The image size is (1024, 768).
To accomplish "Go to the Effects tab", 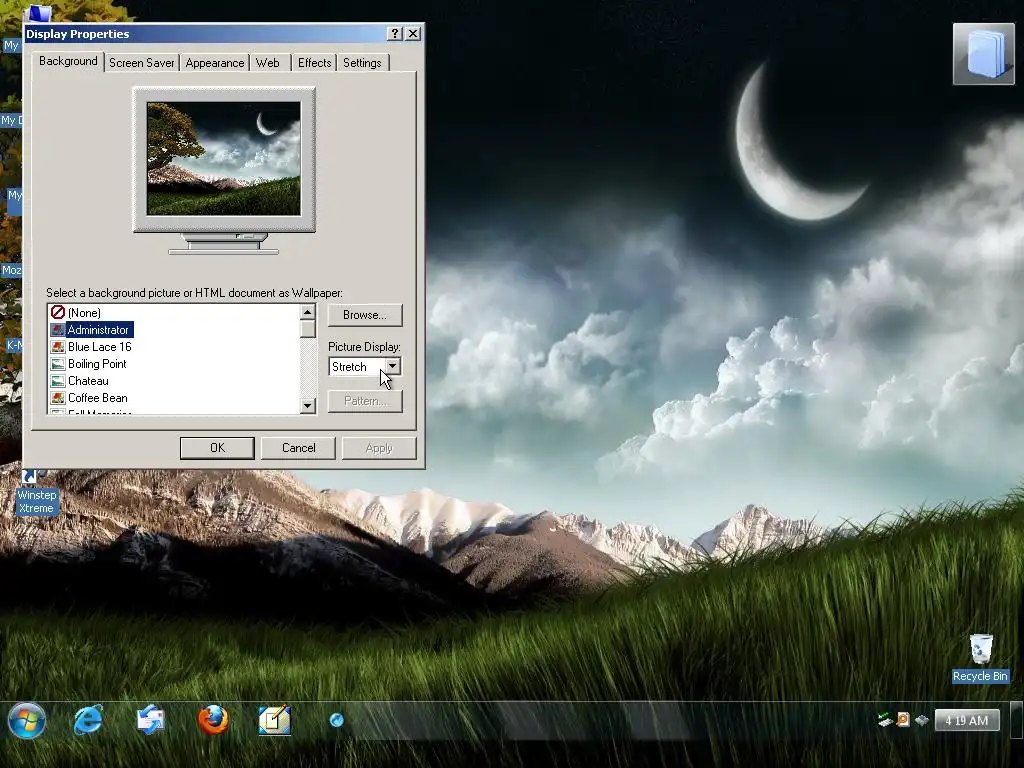I will click(x=315, y=63).
